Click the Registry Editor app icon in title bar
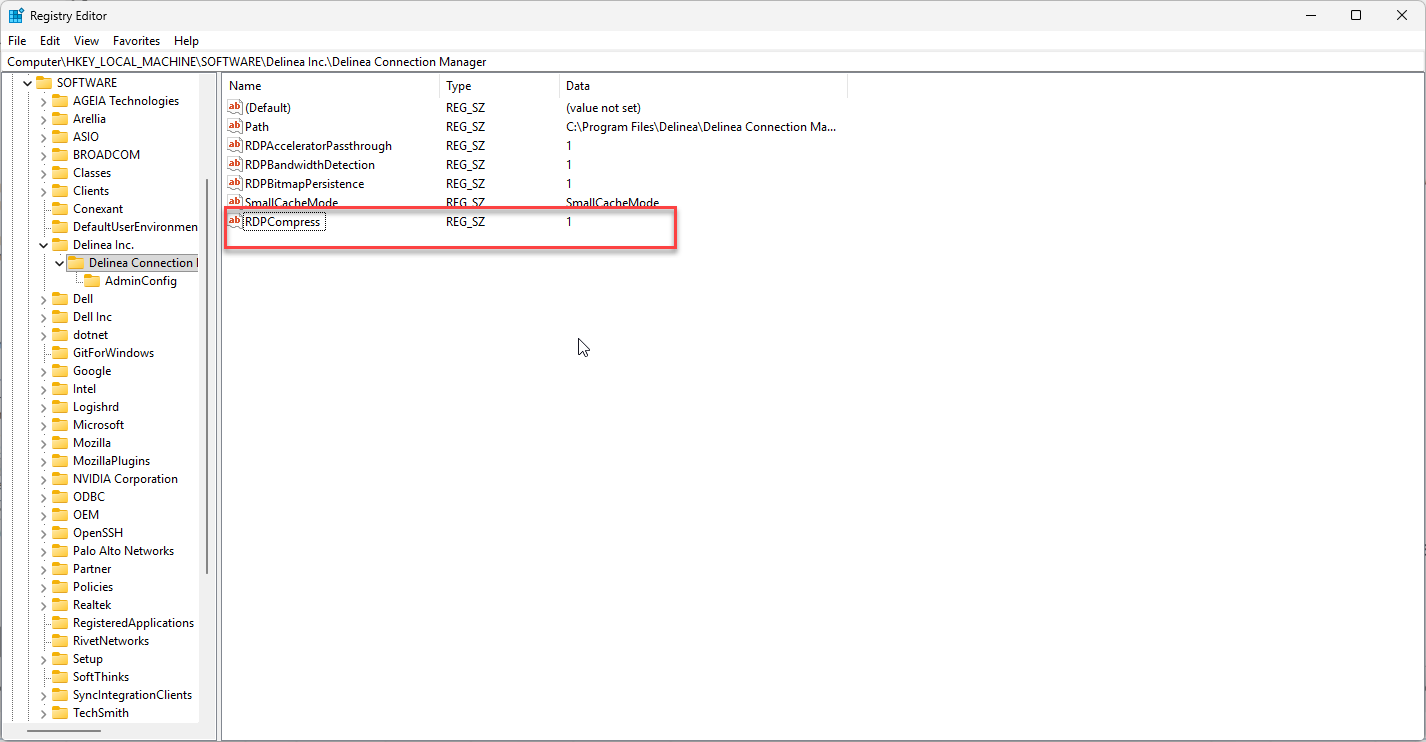 click(x=16, y=15)
